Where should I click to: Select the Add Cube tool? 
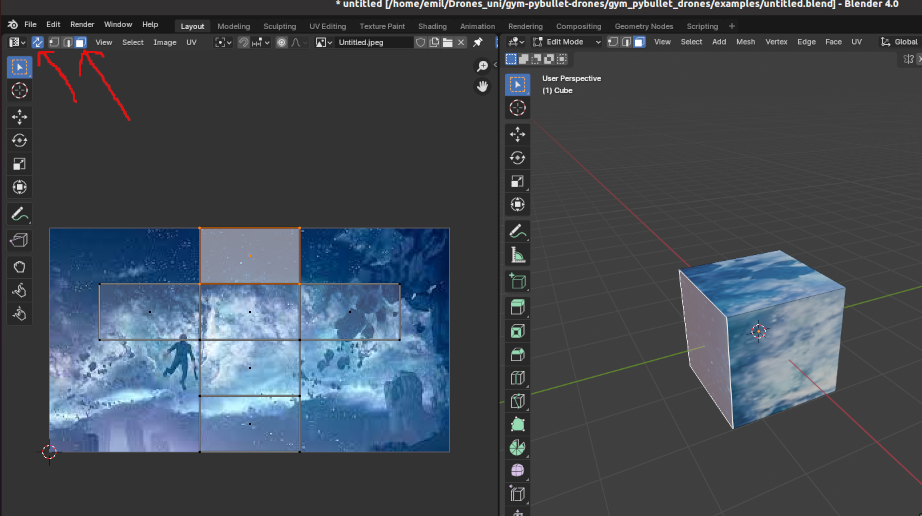(517, 282)
